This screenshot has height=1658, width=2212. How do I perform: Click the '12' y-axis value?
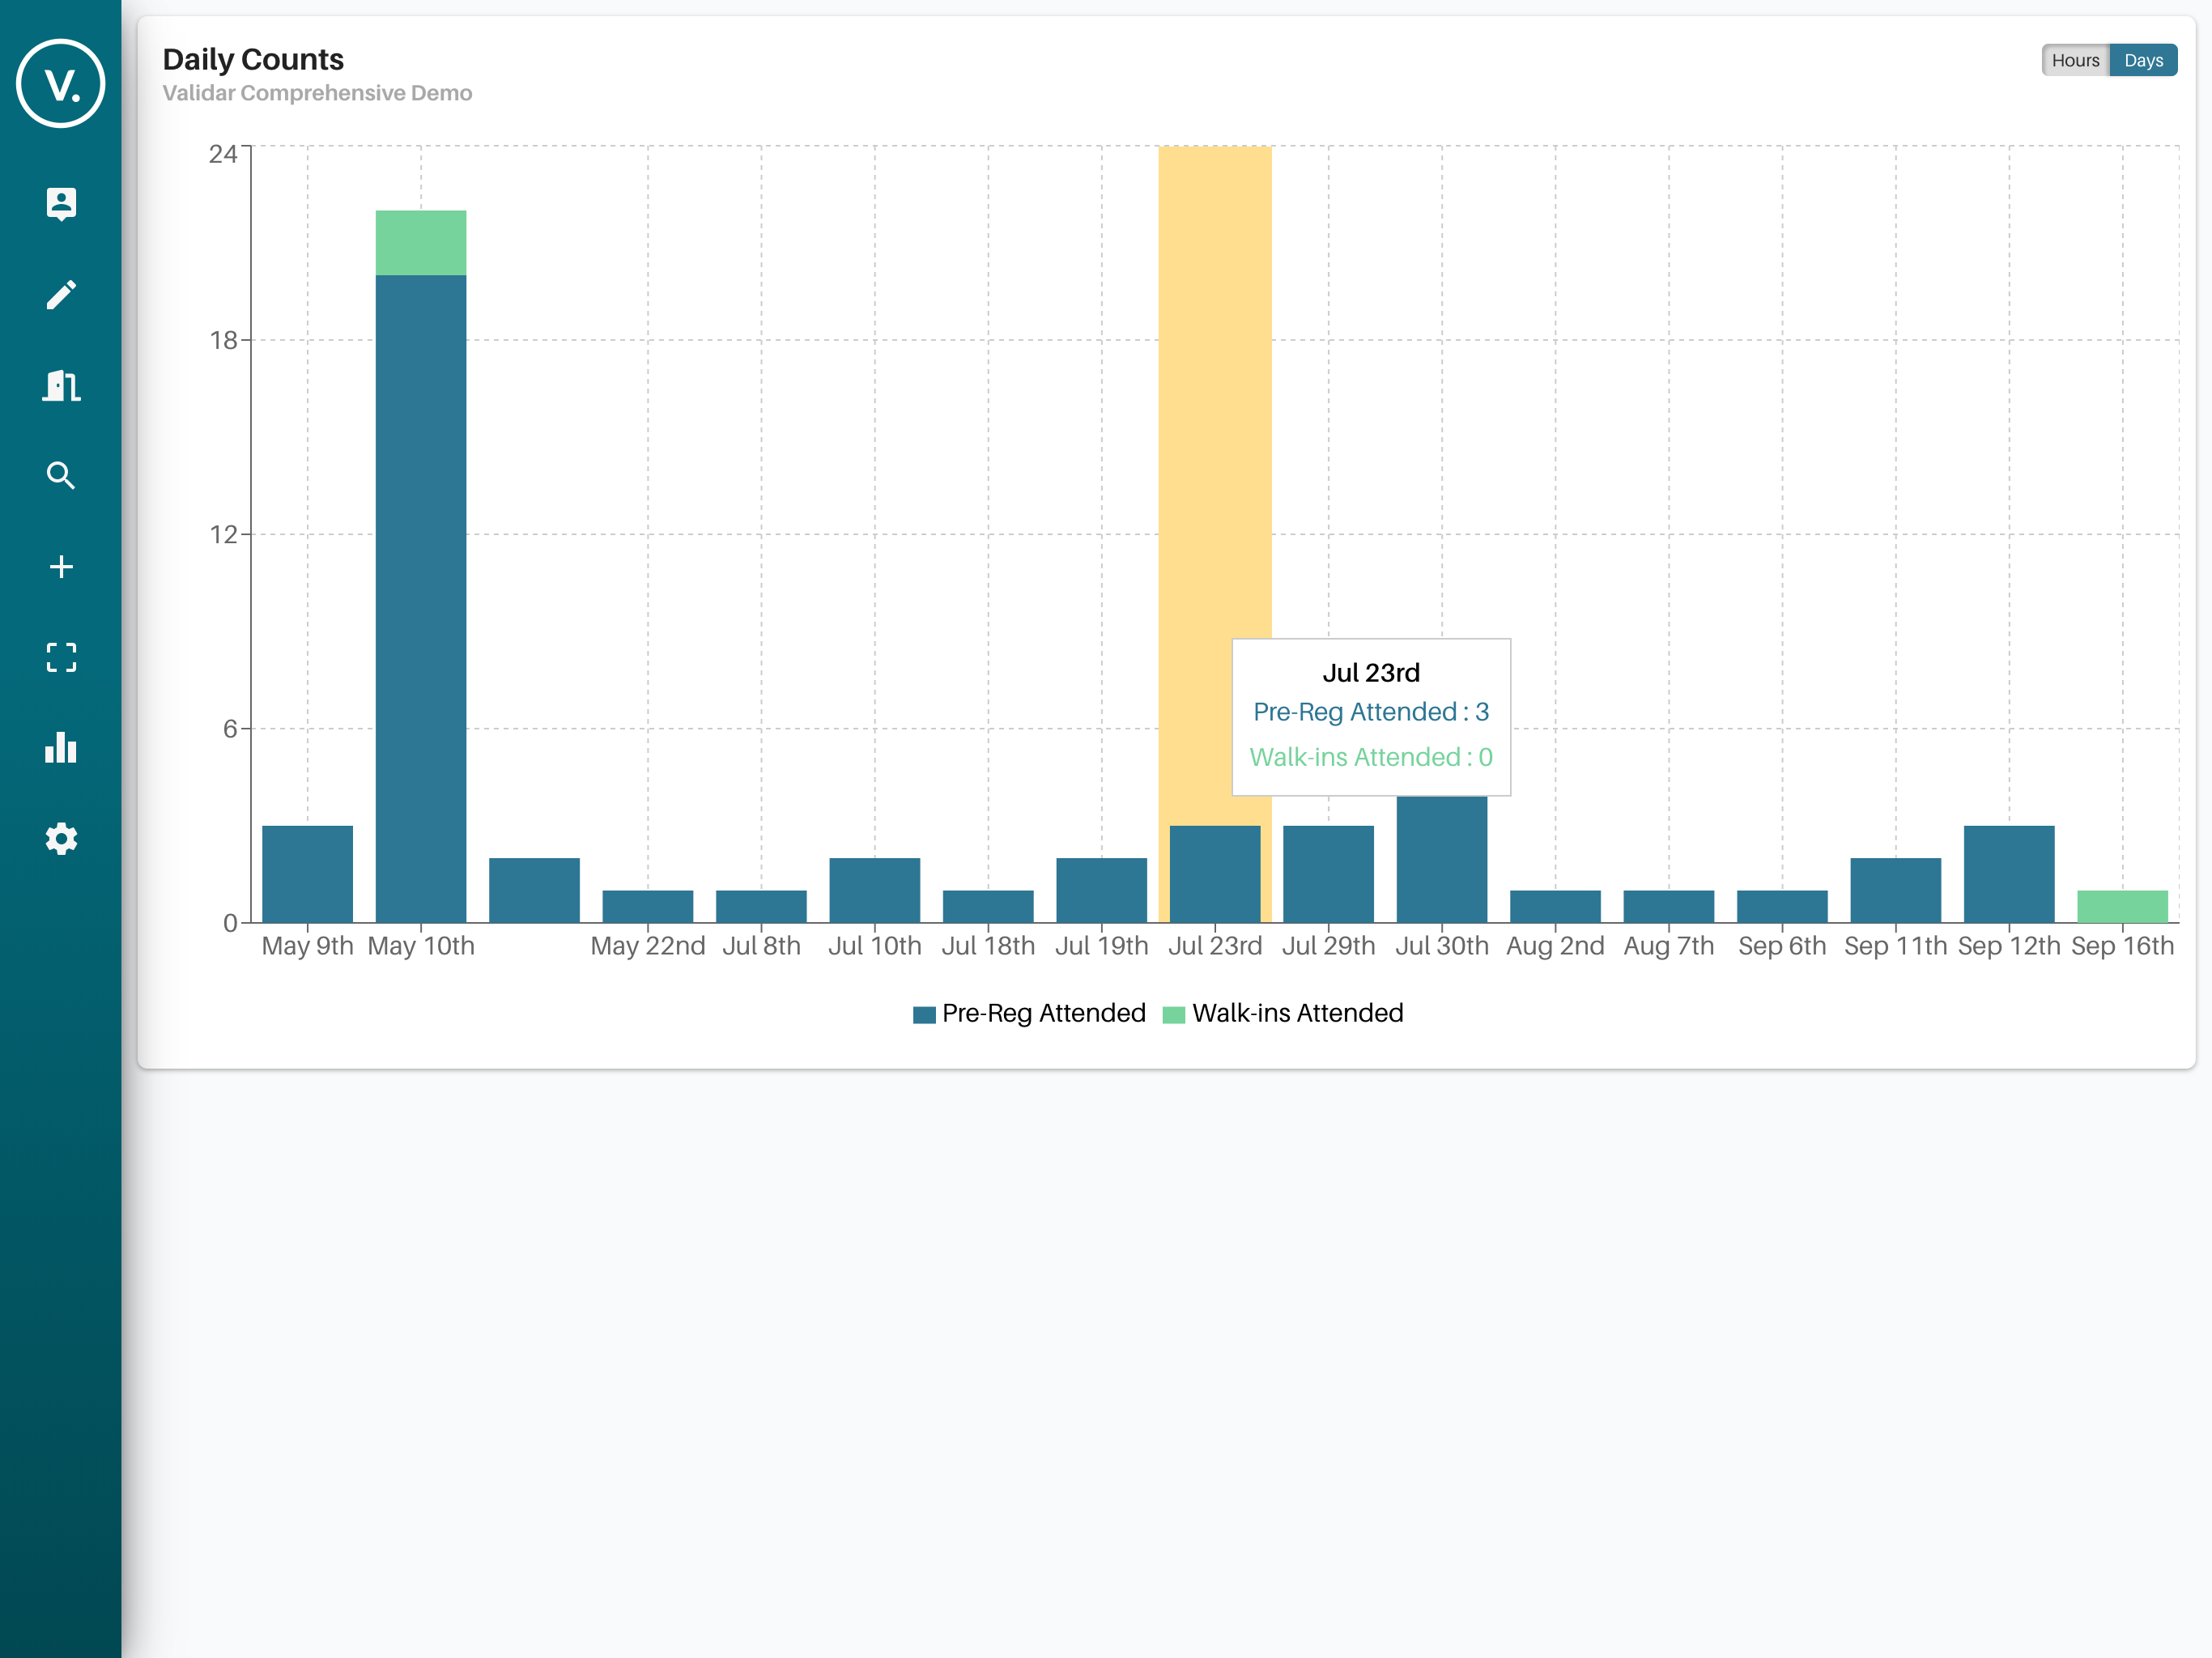[223, 535]
